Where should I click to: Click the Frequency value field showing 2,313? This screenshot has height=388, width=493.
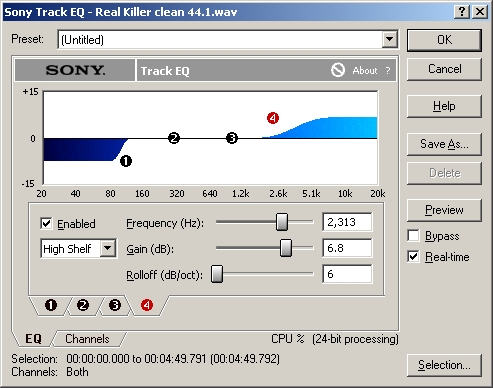[347, 222]
